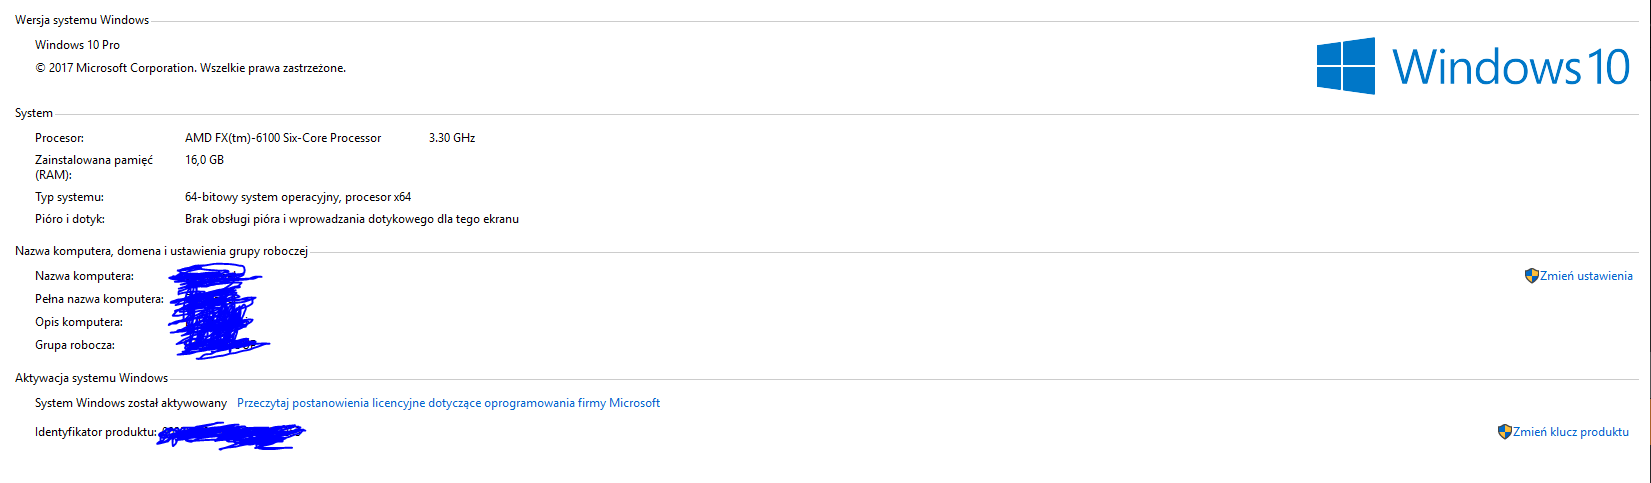Click the Opis komputera label
The image size is (1651, 483).
(x=79, y=322)
